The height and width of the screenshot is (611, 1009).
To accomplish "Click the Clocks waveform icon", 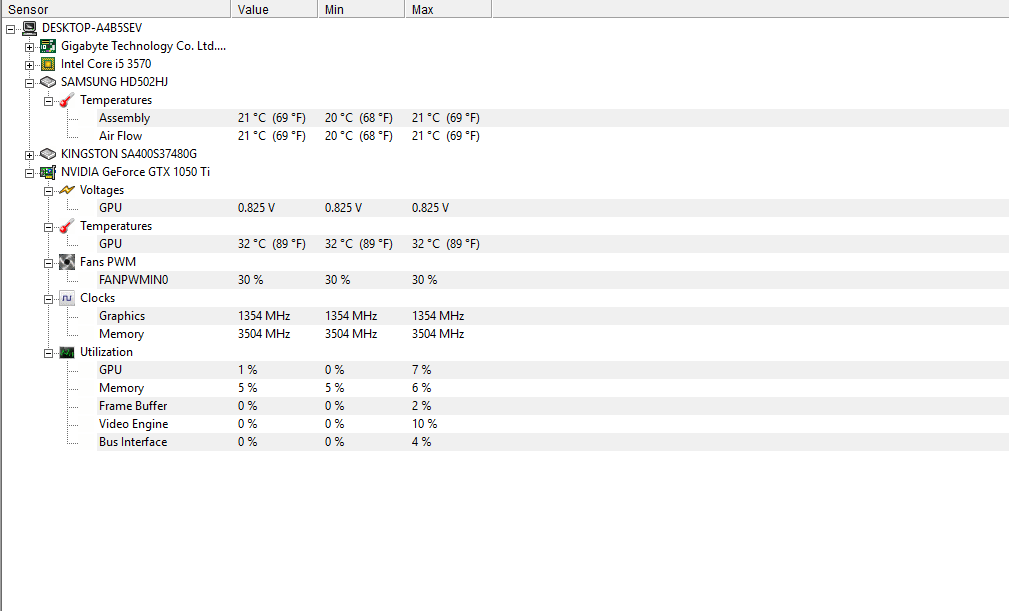I will click(67, 298).
